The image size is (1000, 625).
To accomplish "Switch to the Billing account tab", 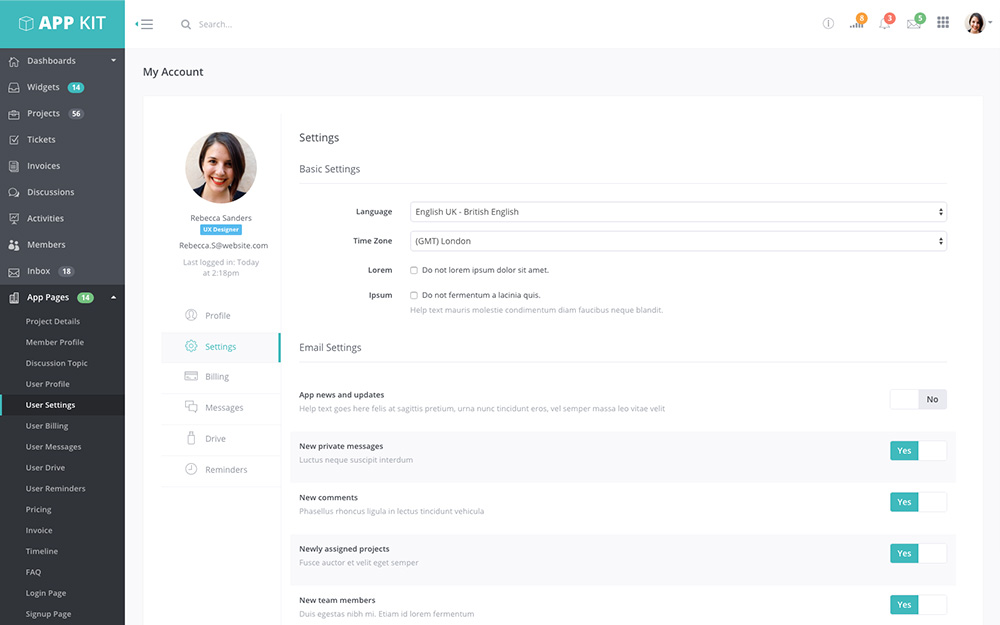I will pyautogui.click(x=217, y=377).
